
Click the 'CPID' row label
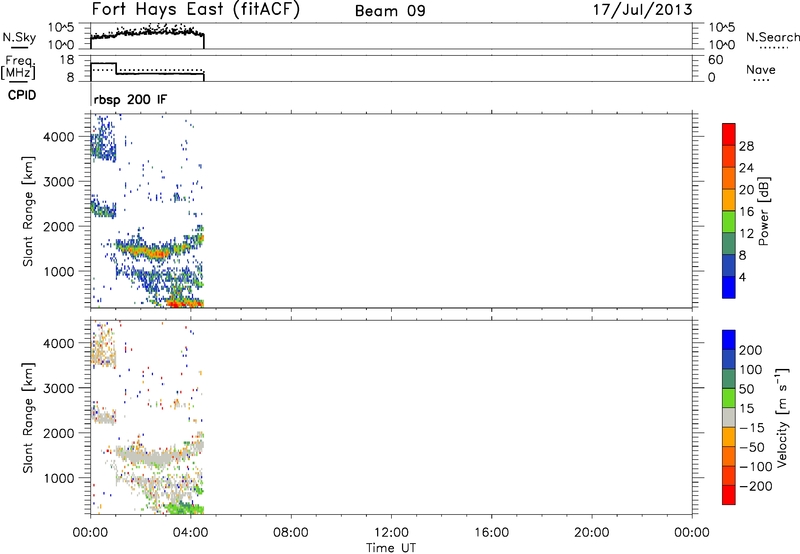tap(22, 95)
